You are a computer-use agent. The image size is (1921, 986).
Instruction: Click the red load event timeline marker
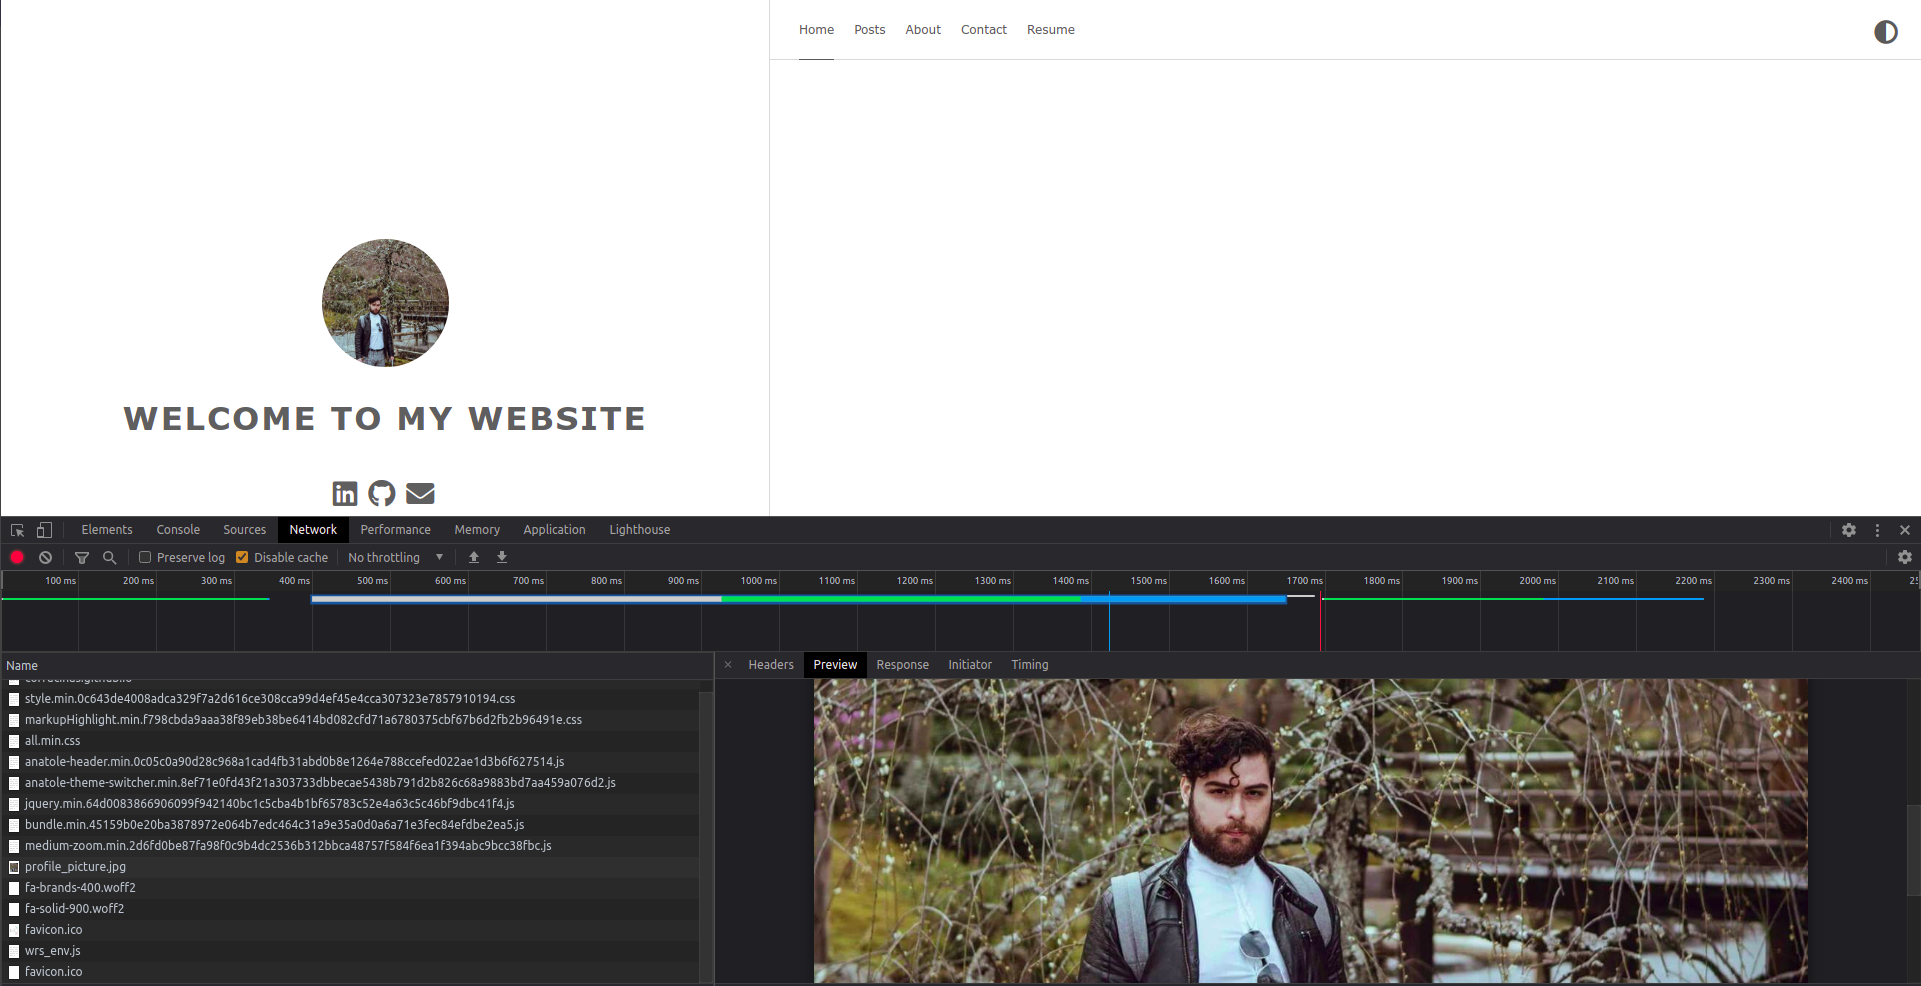[1320, 620]
